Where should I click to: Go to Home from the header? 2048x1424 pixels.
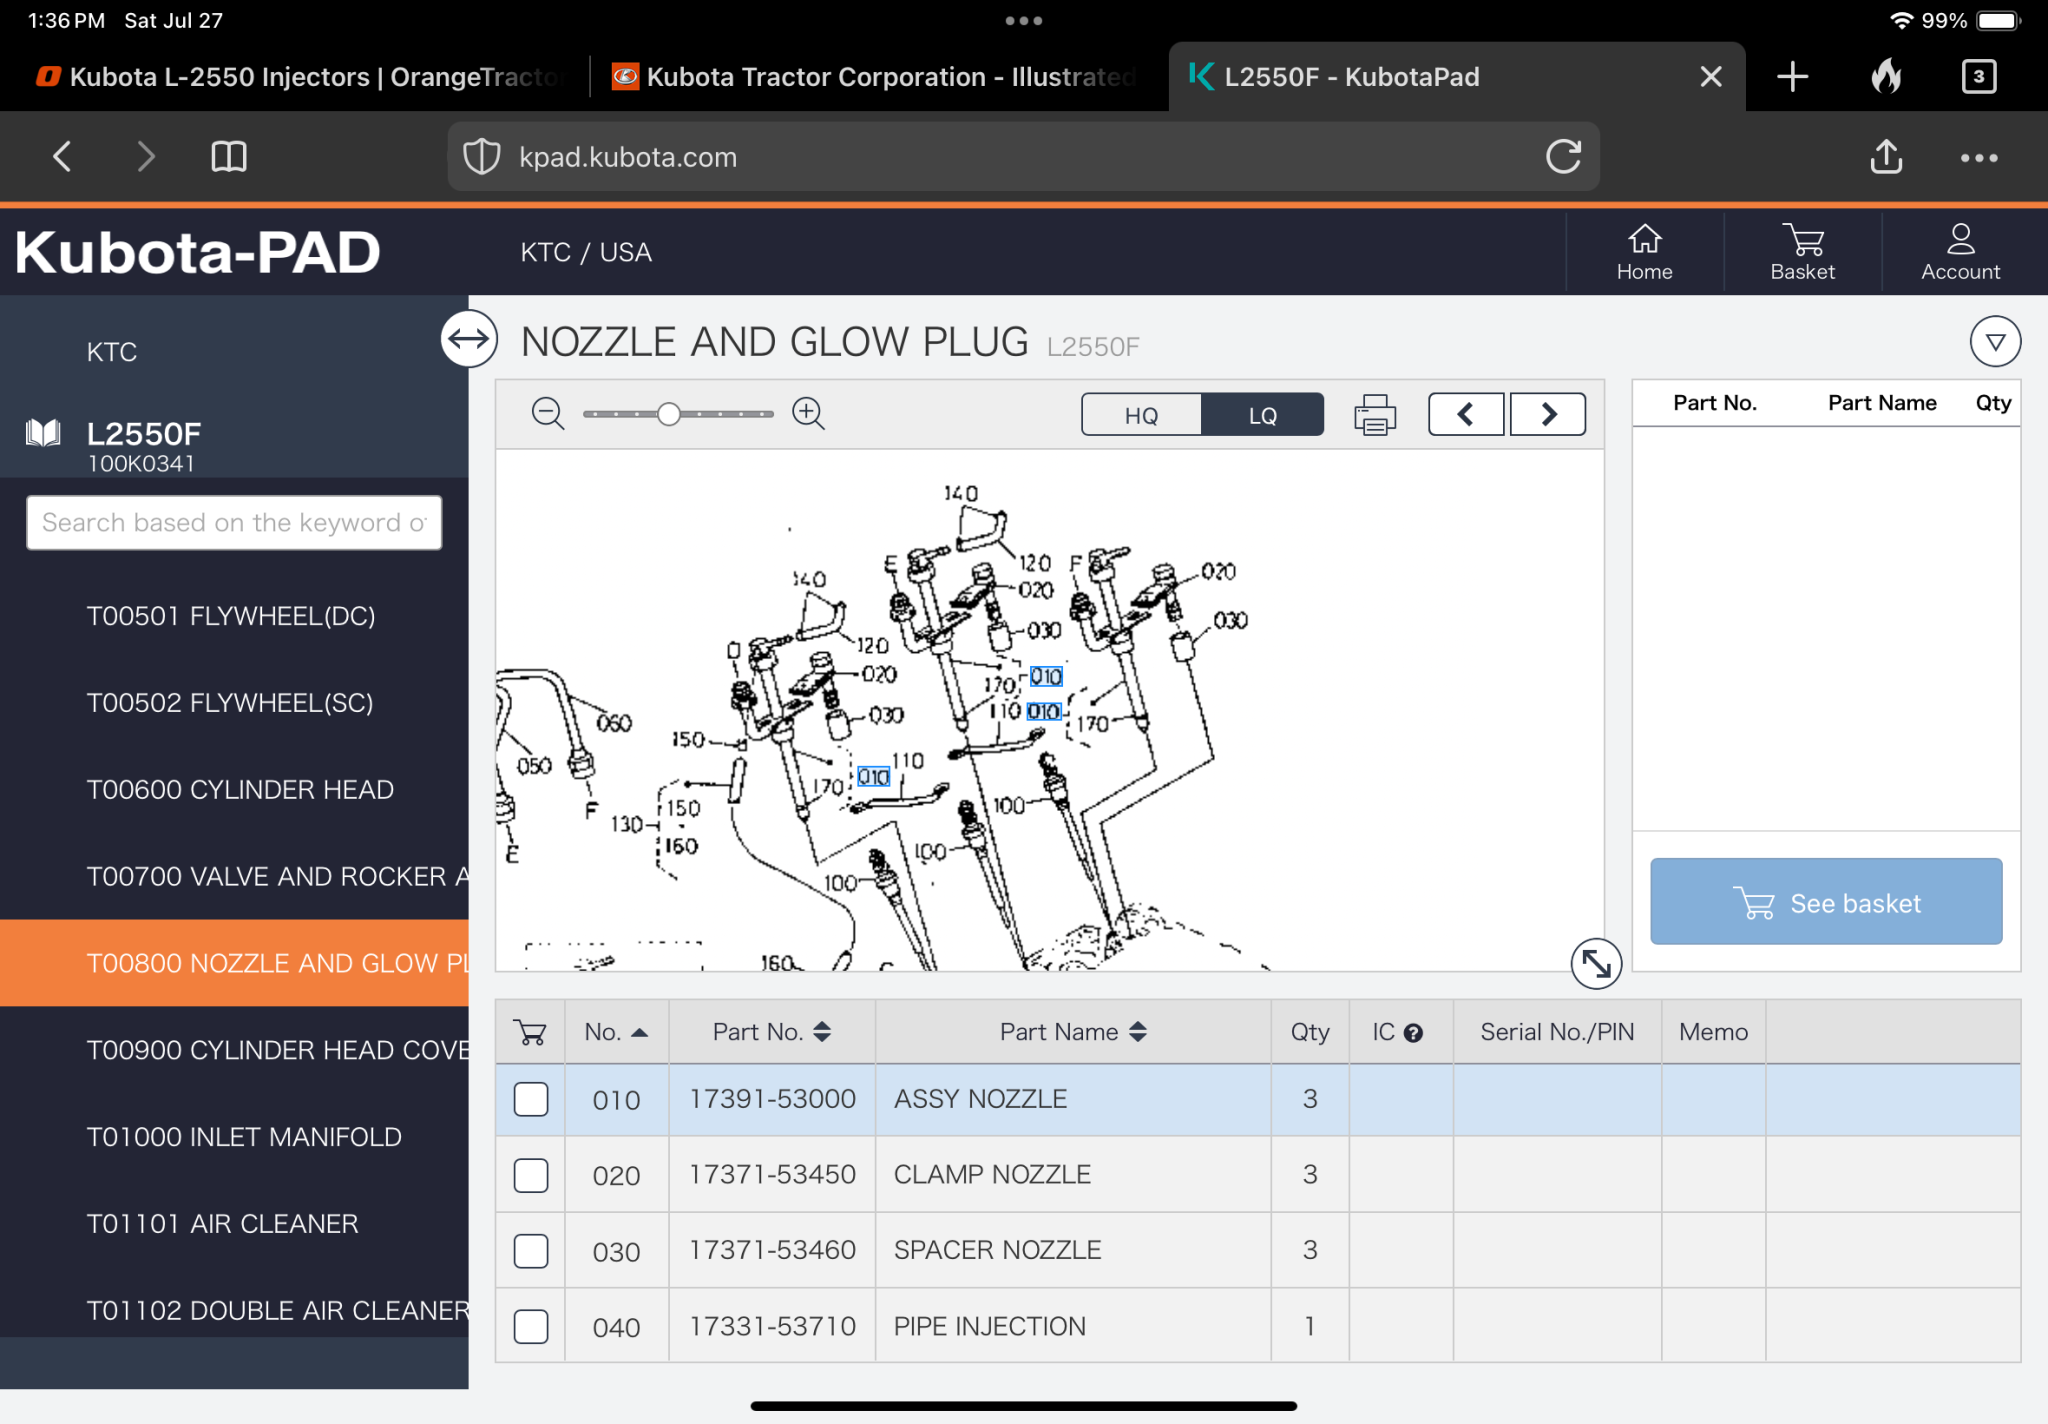pyautogui.click(x=1644, y=252)
